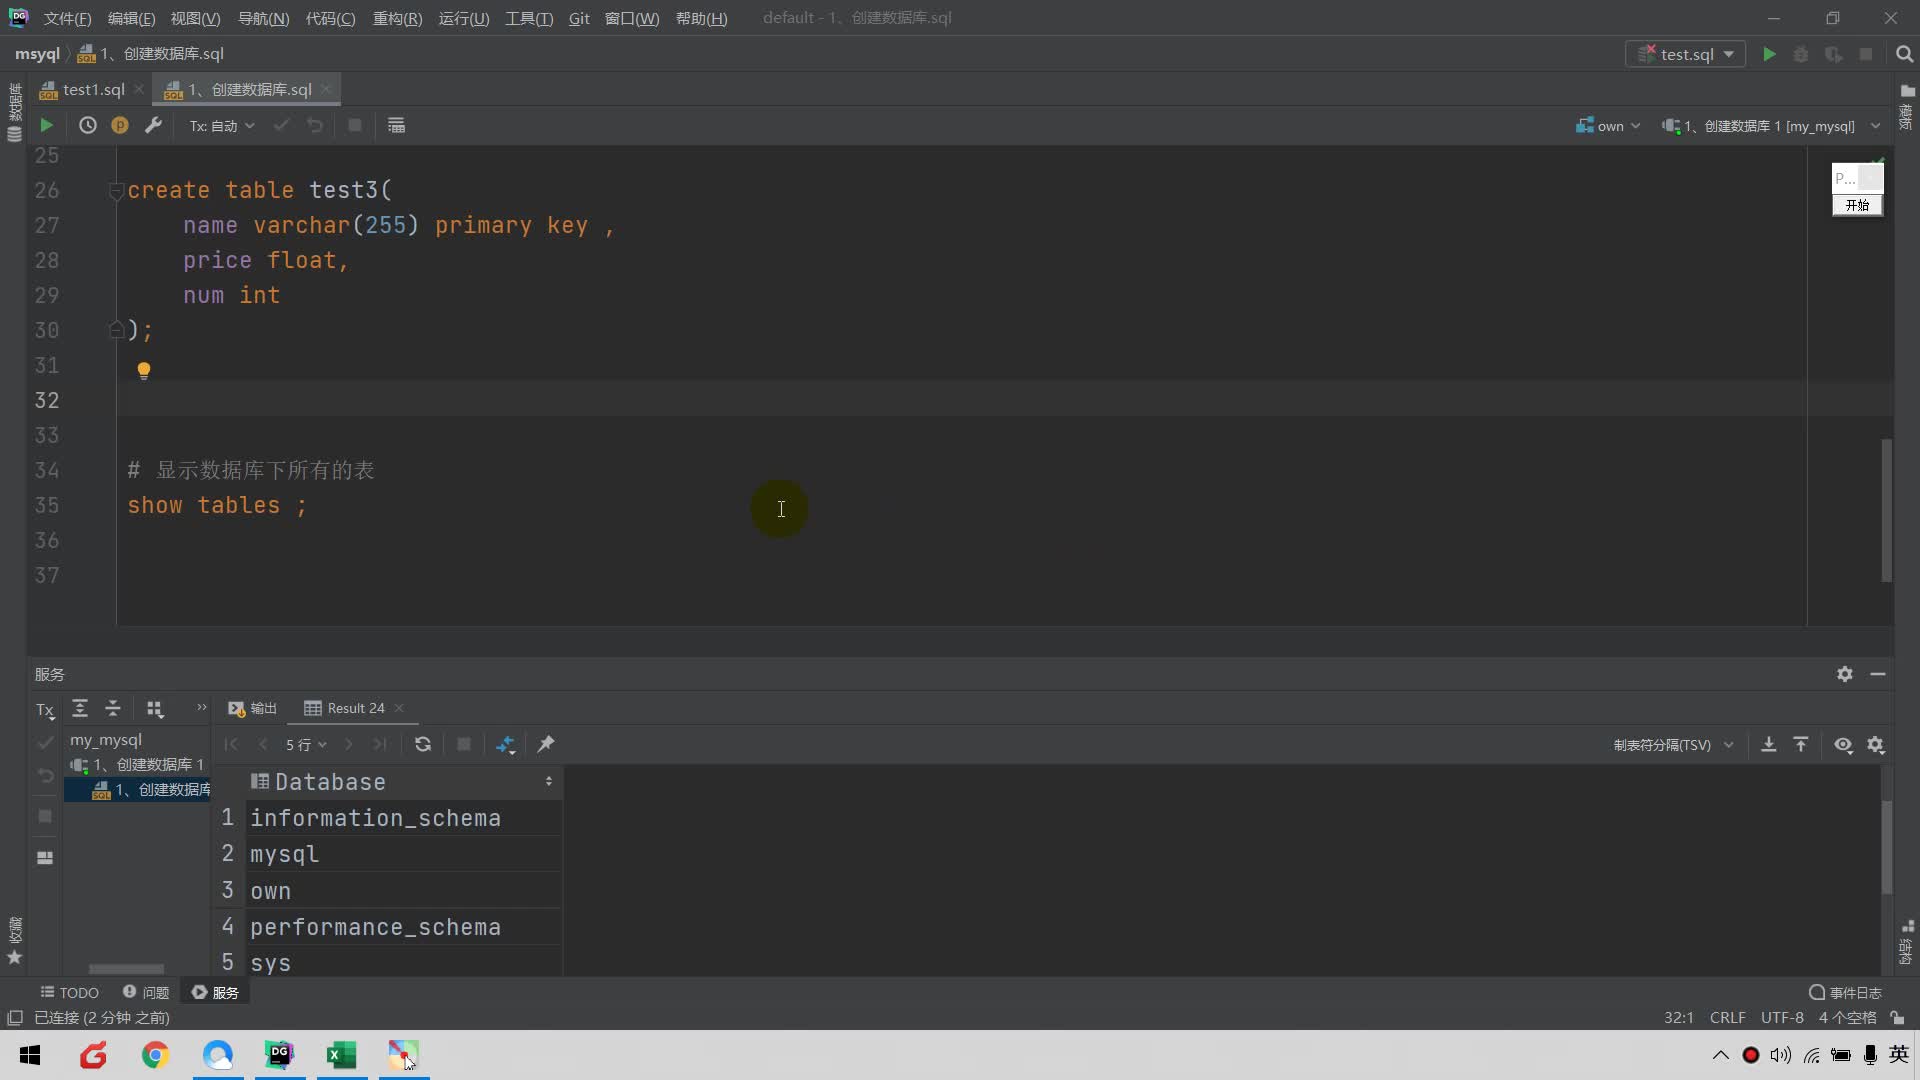Open results grid settings gear
The width and height of the screenshot is (1920, 1080).
1876,744
